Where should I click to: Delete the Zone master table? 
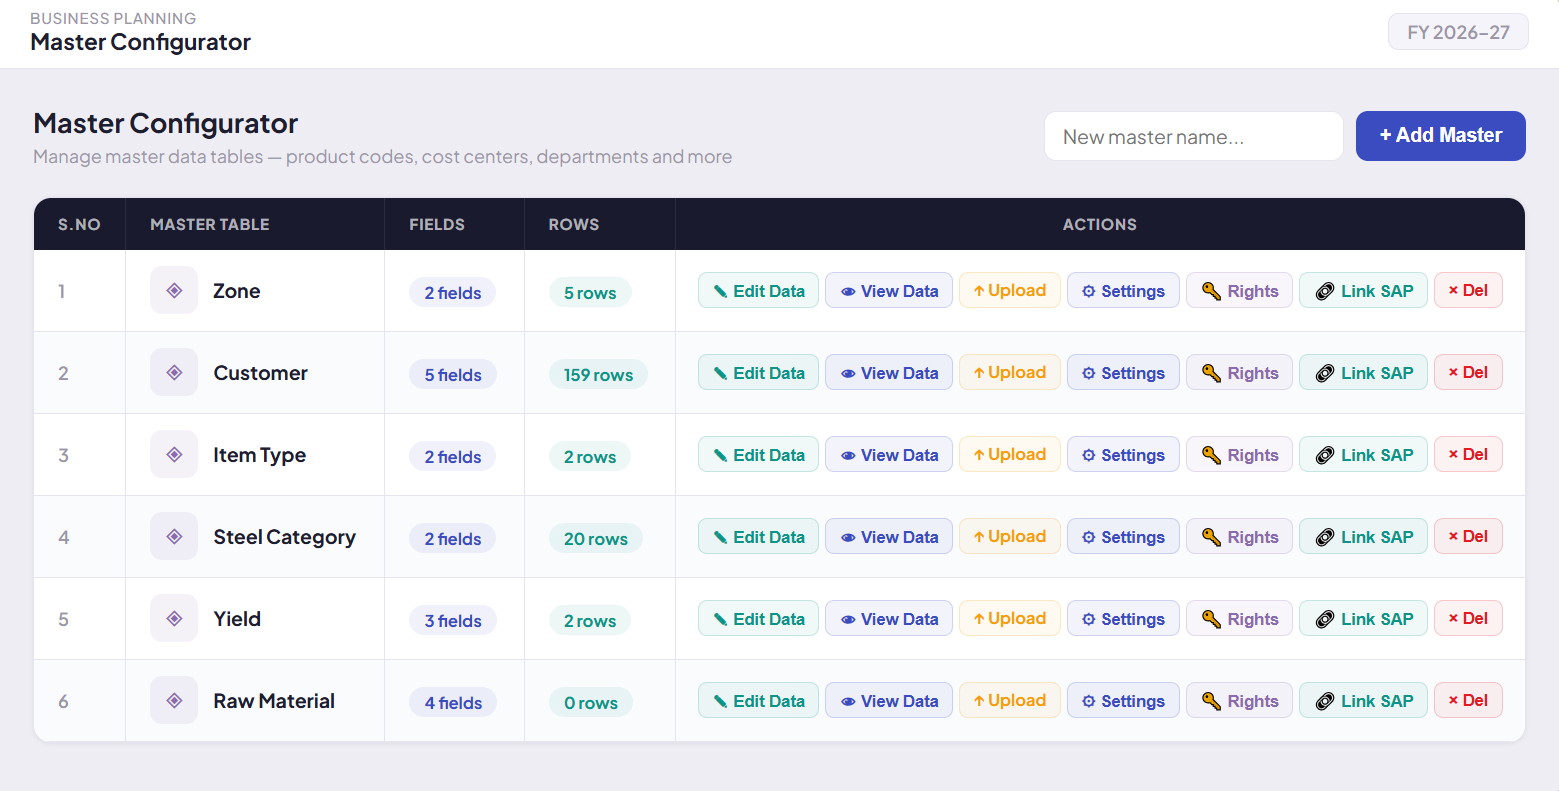[1468, 291]
